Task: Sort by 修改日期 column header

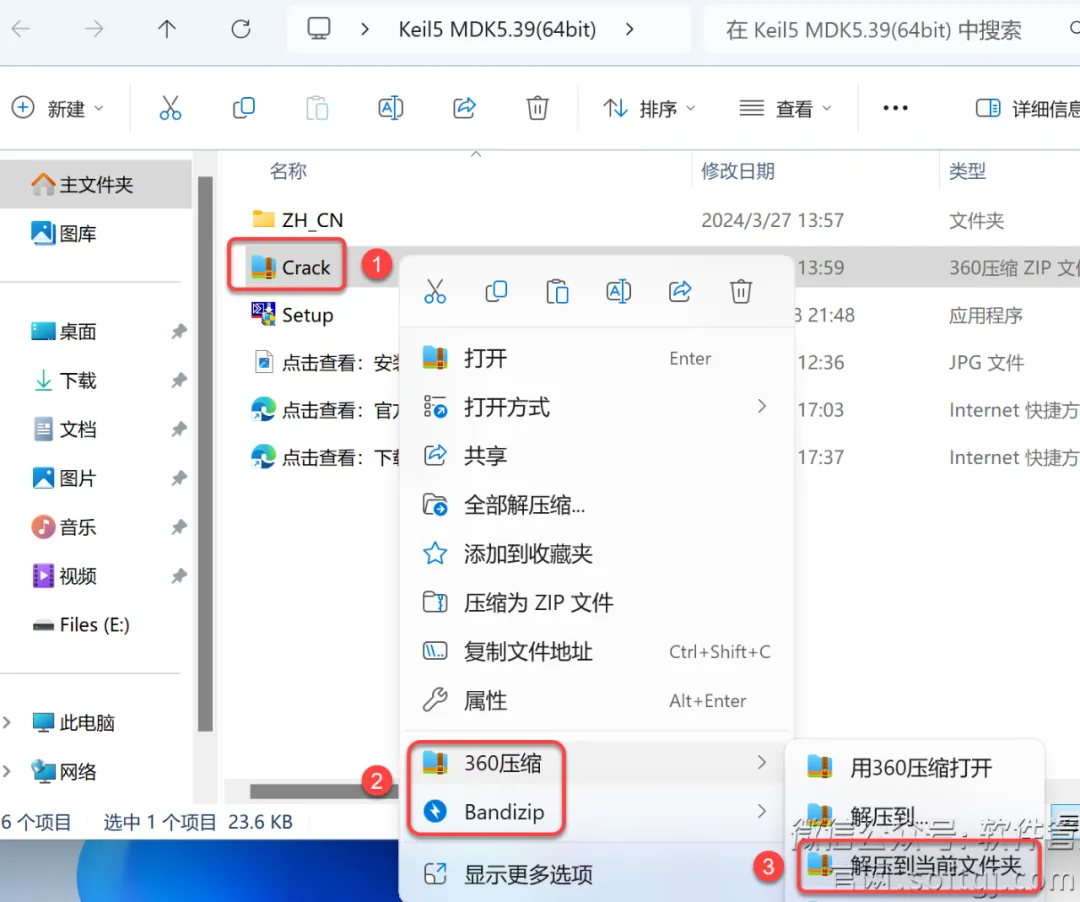Action: (738, 171)
